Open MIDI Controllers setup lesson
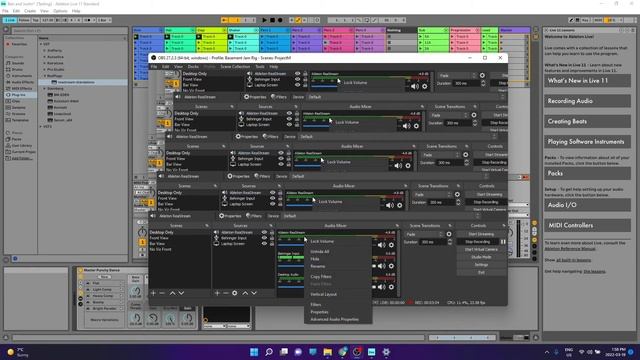The width and height of the screenshot is (640, 360). pos(587,225)
